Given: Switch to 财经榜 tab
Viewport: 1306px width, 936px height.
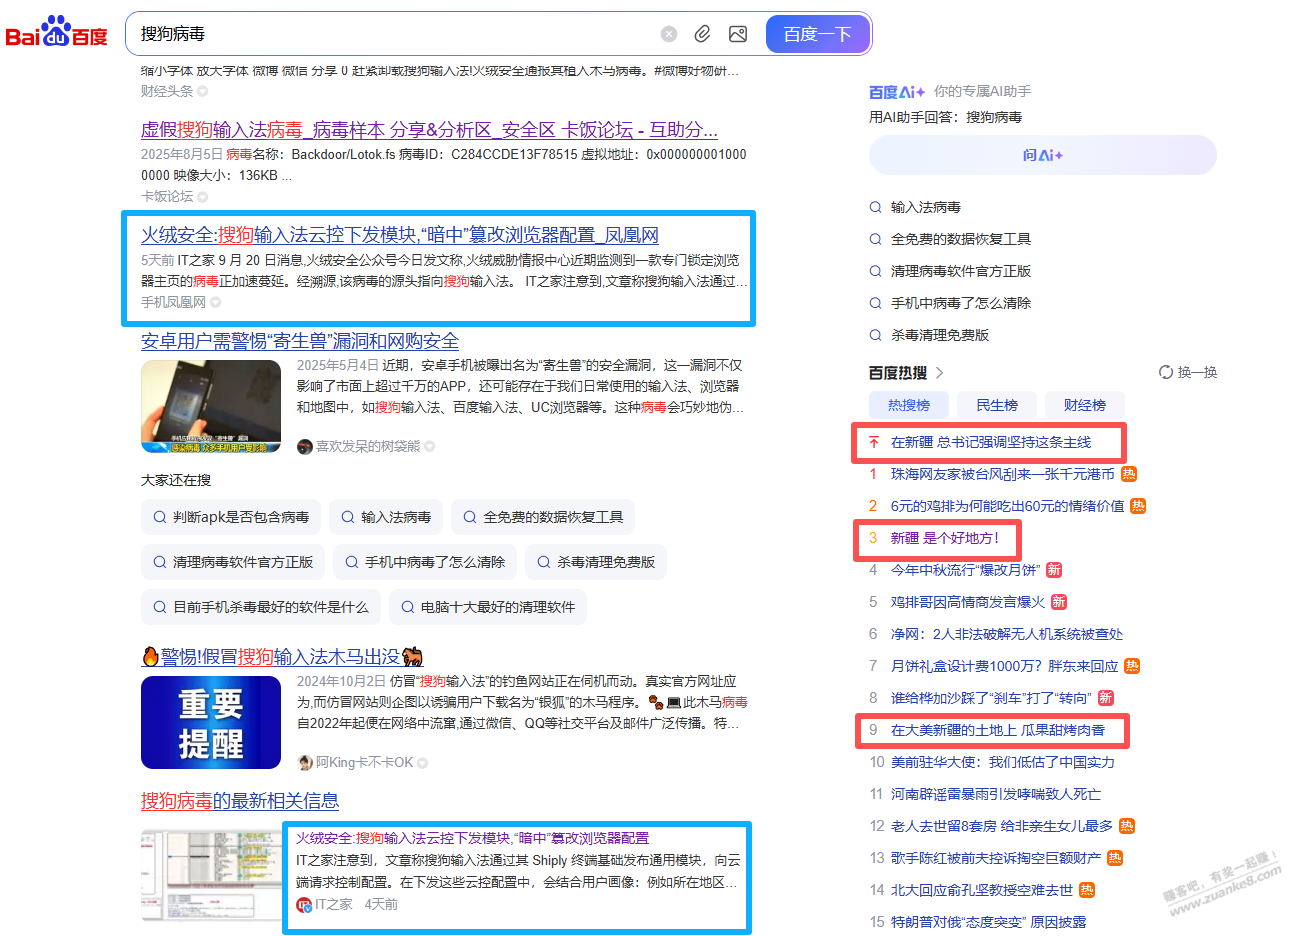Looking at the screenshot, I should point(1085,405).
